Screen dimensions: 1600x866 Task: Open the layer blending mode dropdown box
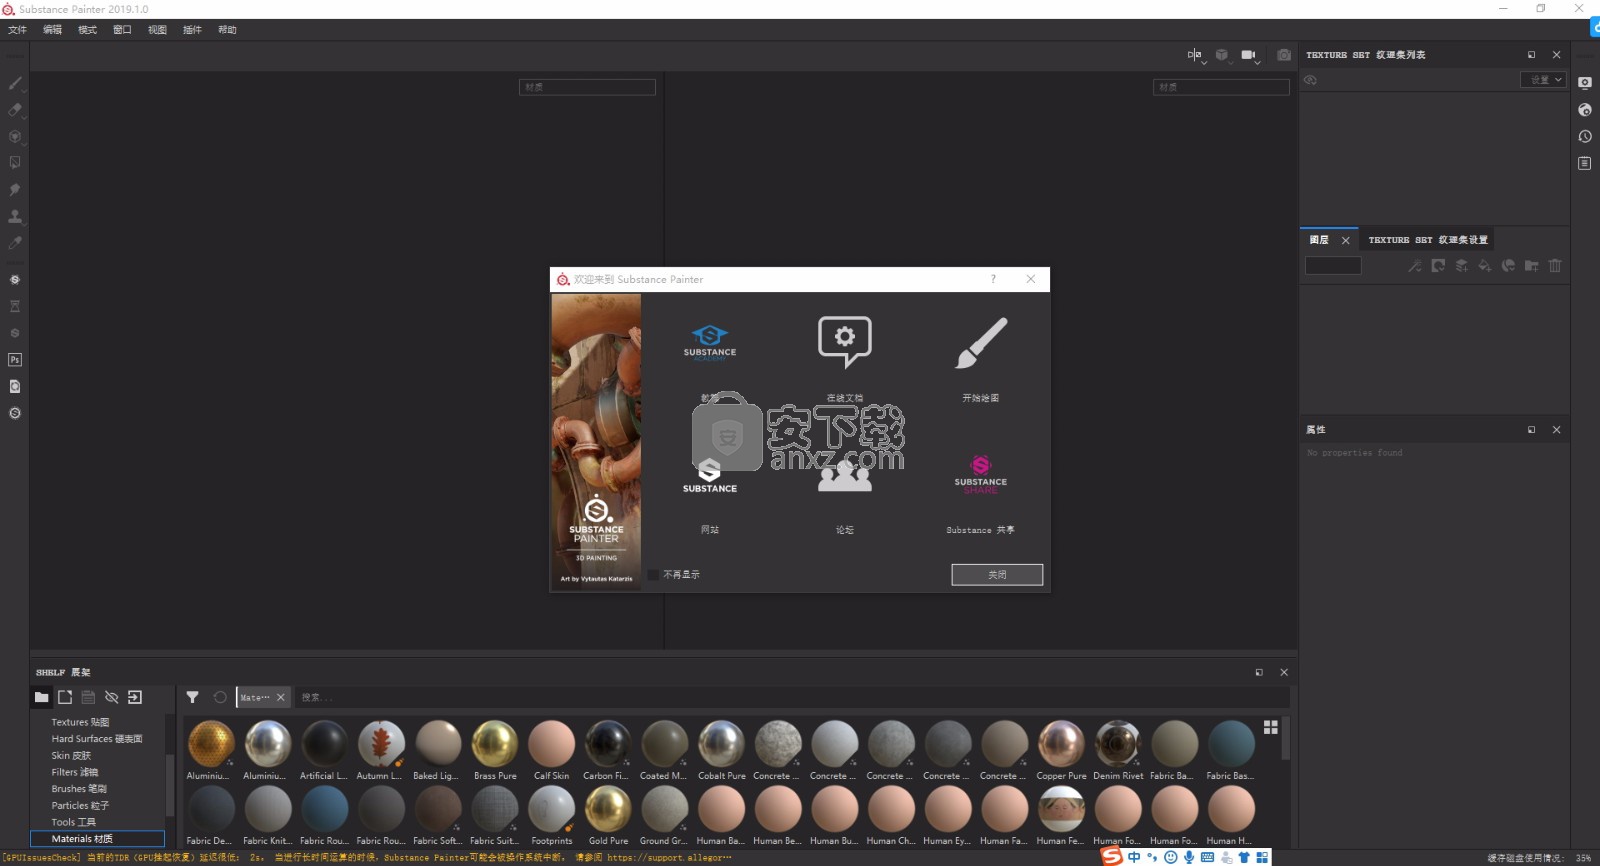pyautogui.click(x=1333, y=265)
